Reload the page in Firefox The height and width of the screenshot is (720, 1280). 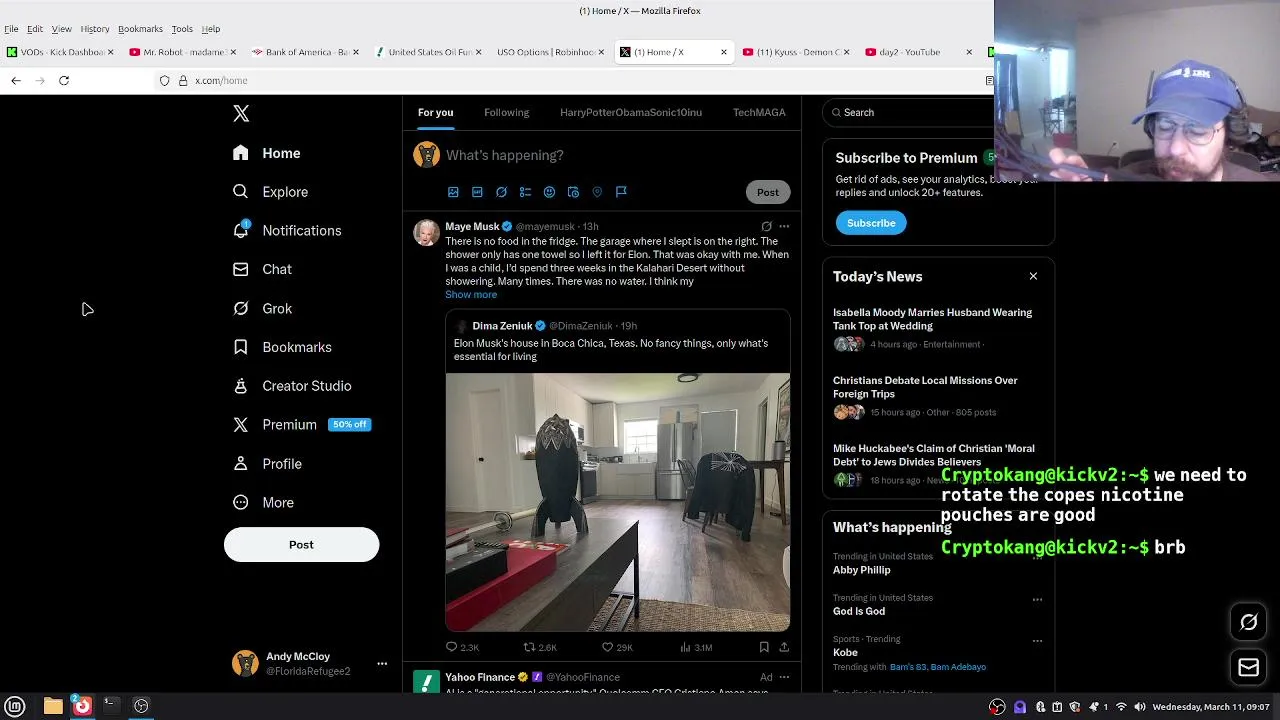point(64,80)
